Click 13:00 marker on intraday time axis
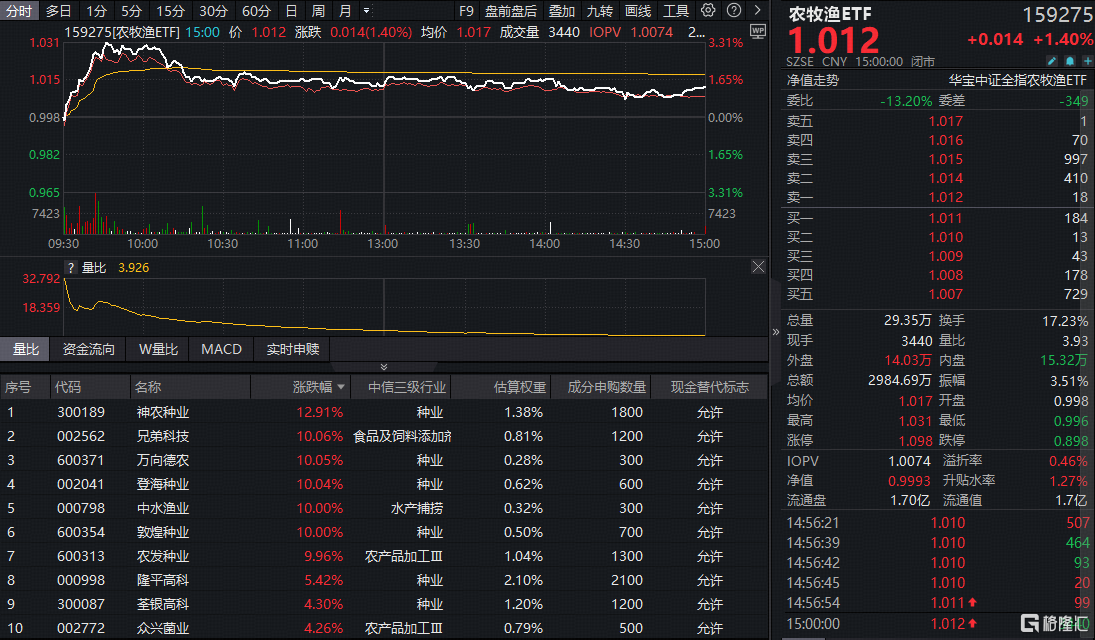Image resolution: width=1095 pixels, height=640 pixels. point(383,244)
